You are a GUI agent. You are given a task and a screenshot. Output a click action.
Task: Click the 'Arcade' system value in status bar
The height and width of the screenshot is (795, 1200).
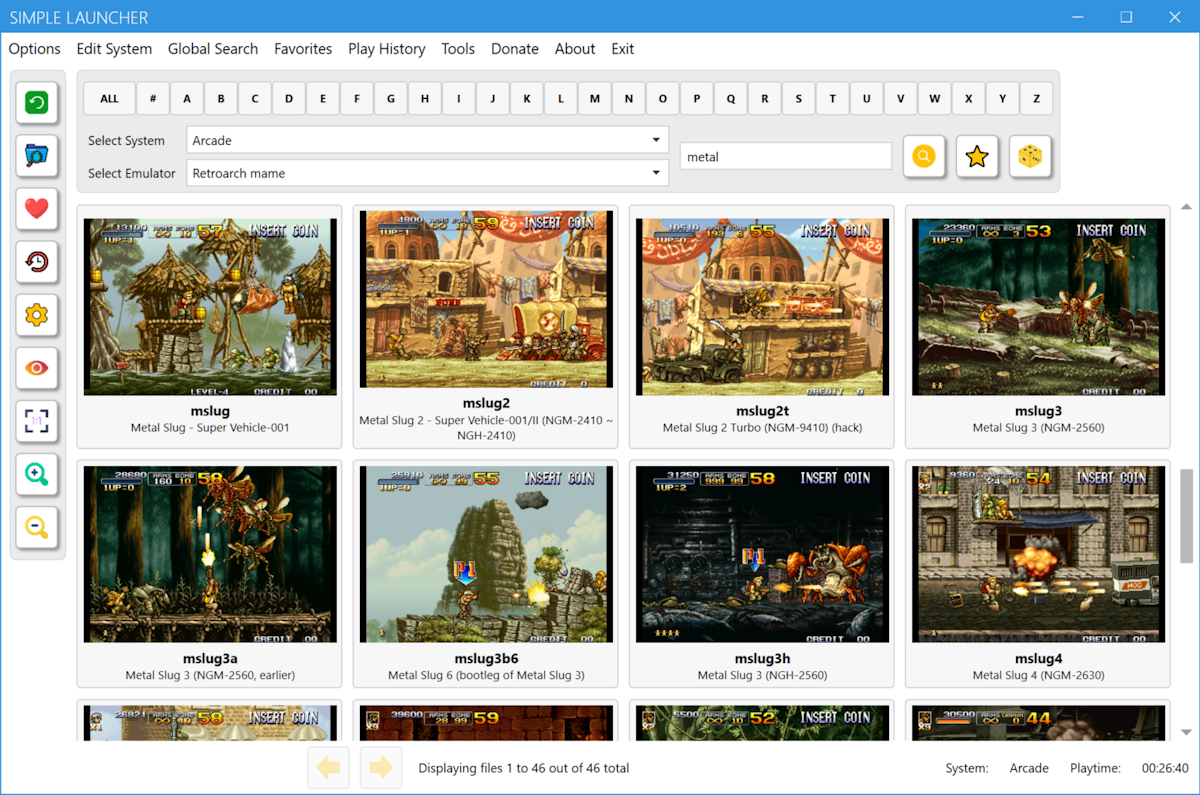[1029, 768]
